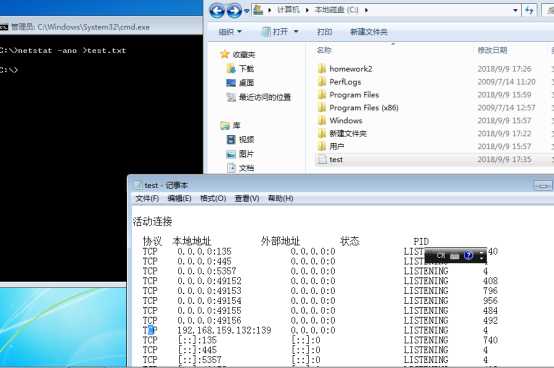Viewport: 554px width, 368px height.
Task: Click the Explorer back navigation arrow
Action: pos(217,11)
